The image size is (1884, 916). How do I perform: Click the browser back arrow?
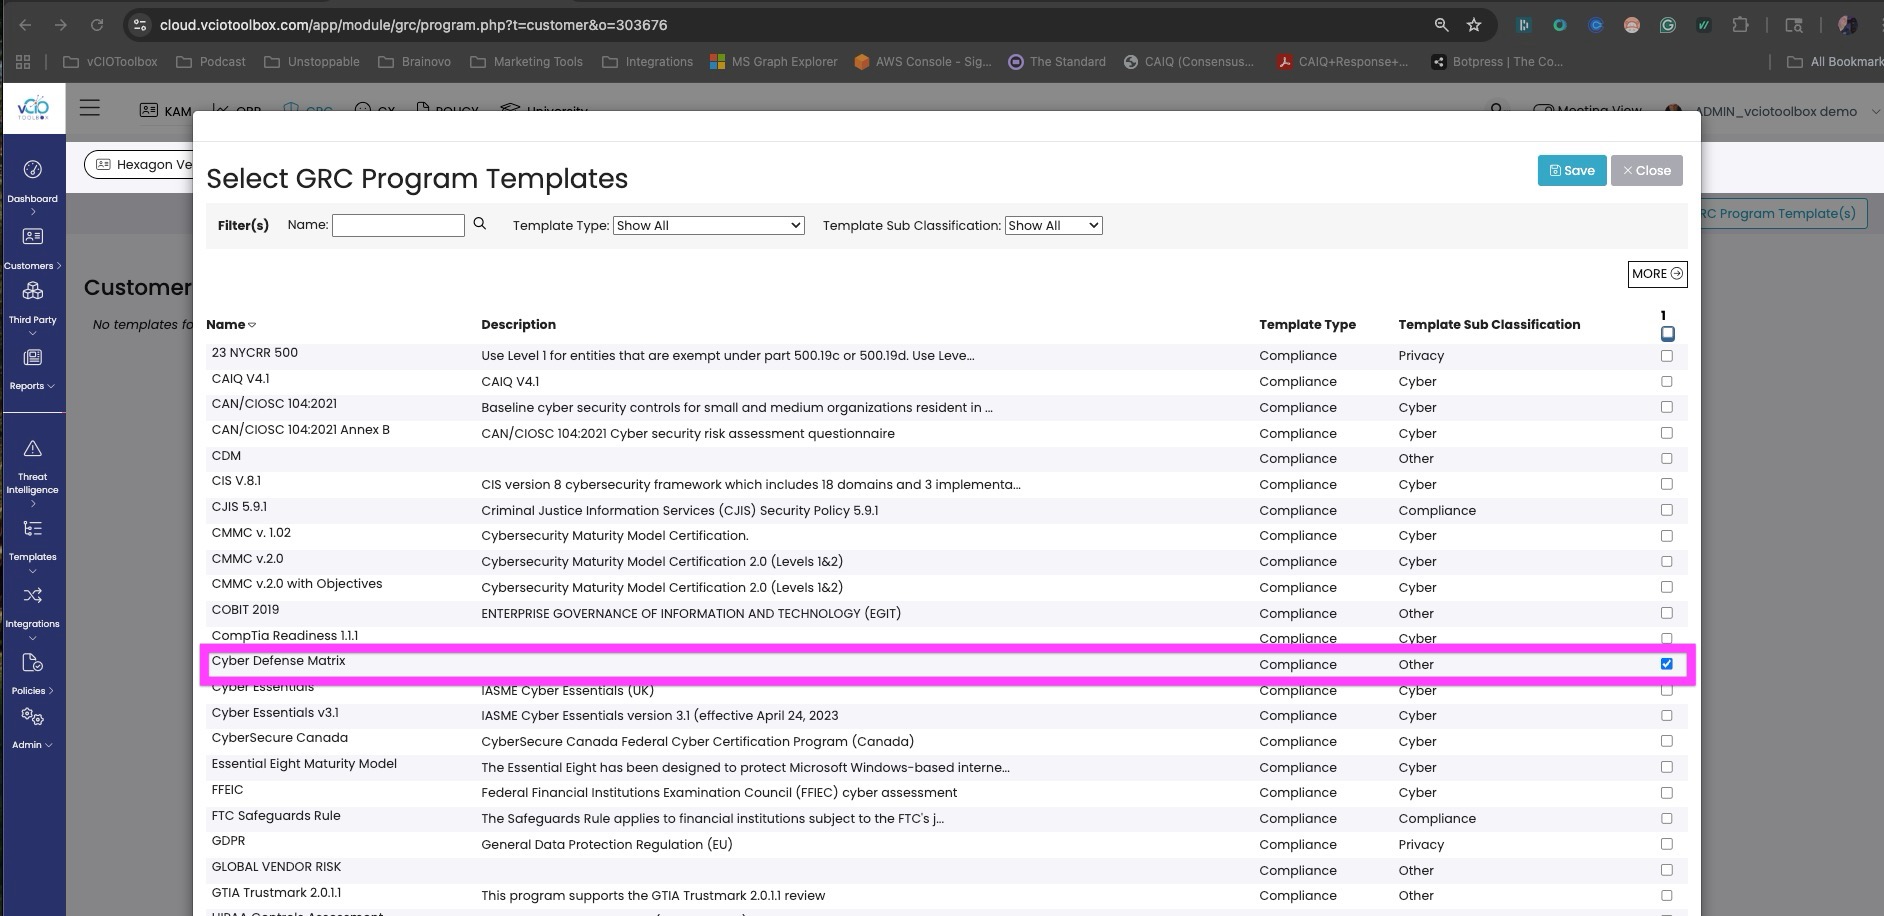[25, 25]
